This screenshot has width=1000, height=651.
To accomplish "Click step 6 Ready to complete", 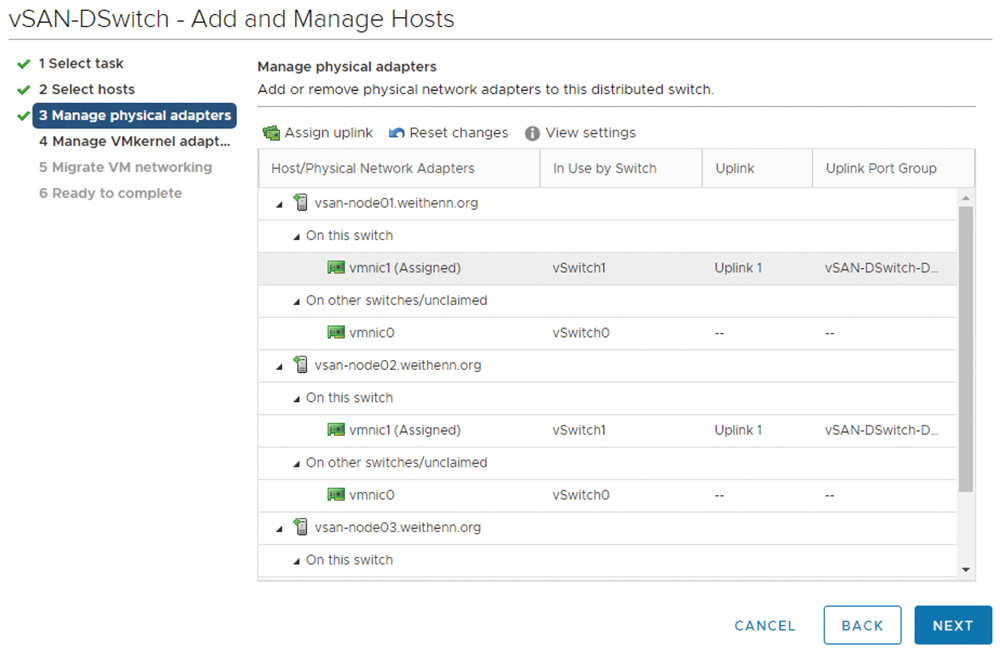I will (x=110, y=193).
